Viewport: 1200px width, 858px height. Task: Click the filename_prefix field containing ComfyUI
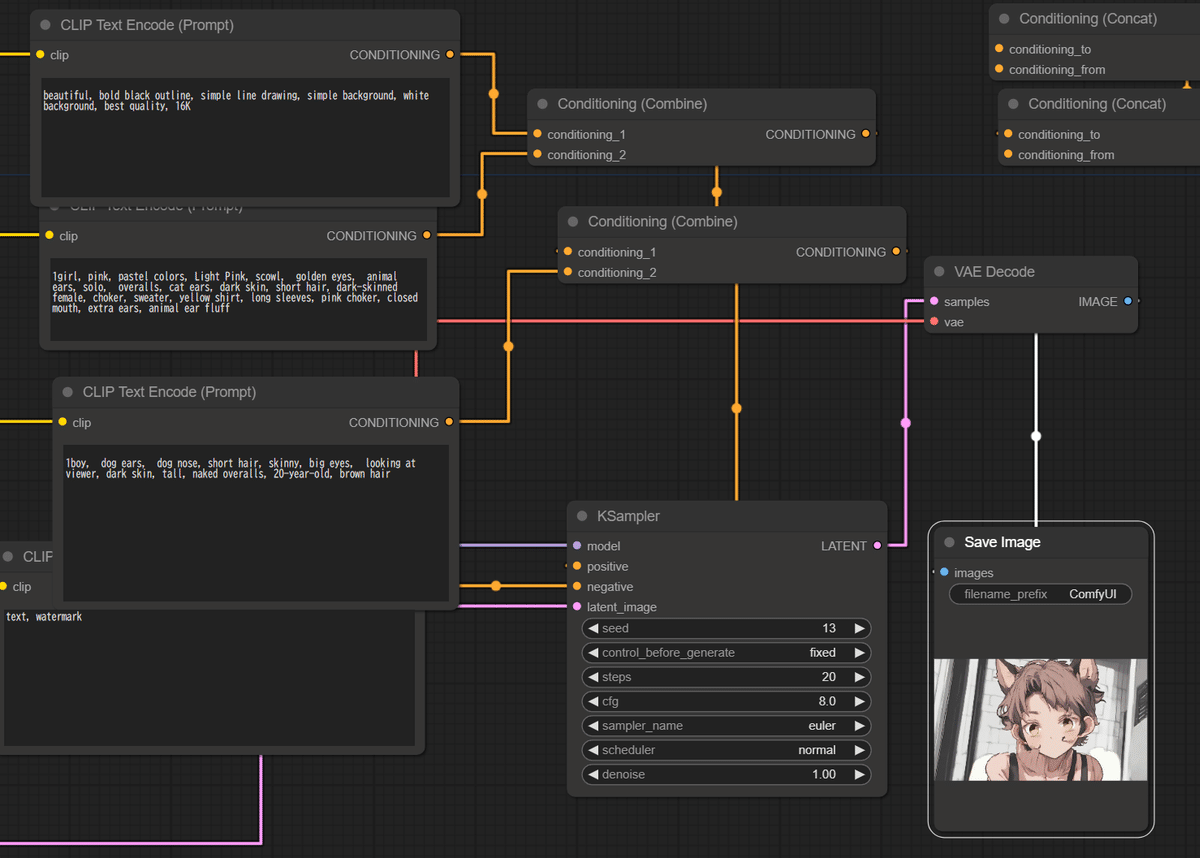tap(1040, 594)
